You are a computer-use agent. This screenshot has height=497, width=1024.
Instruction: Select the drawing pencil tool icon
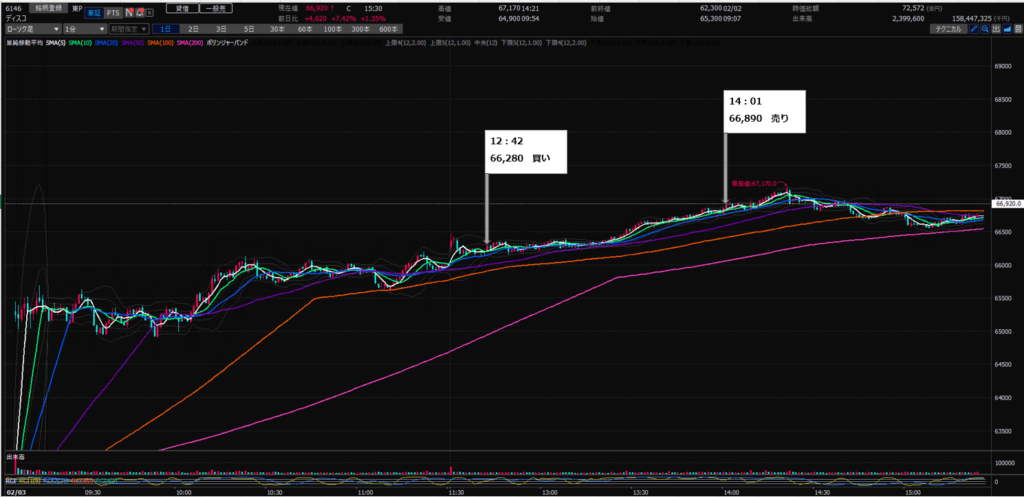coord(973,30)
